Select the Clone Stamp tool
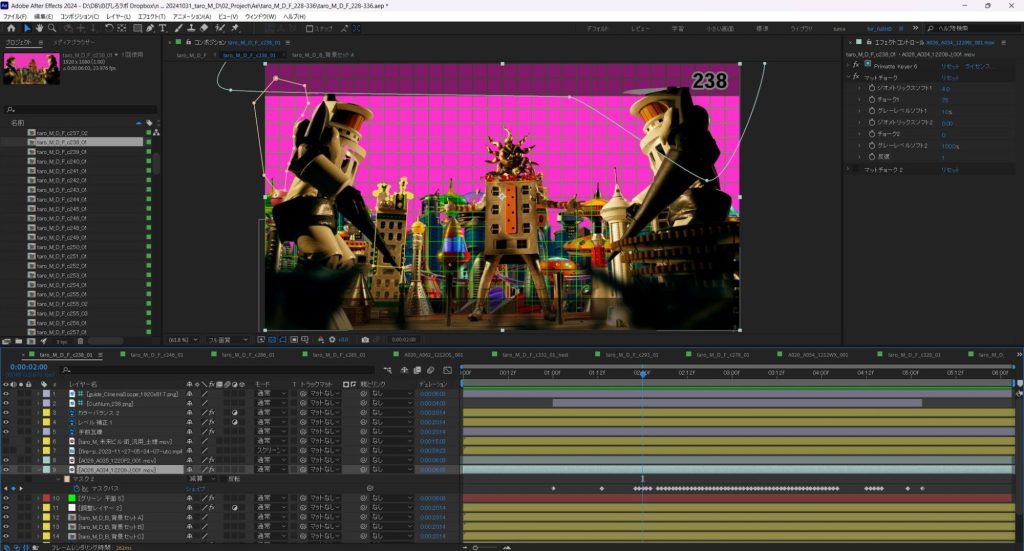The width and height of the screenshot is (1024, 551). point(191,28)
